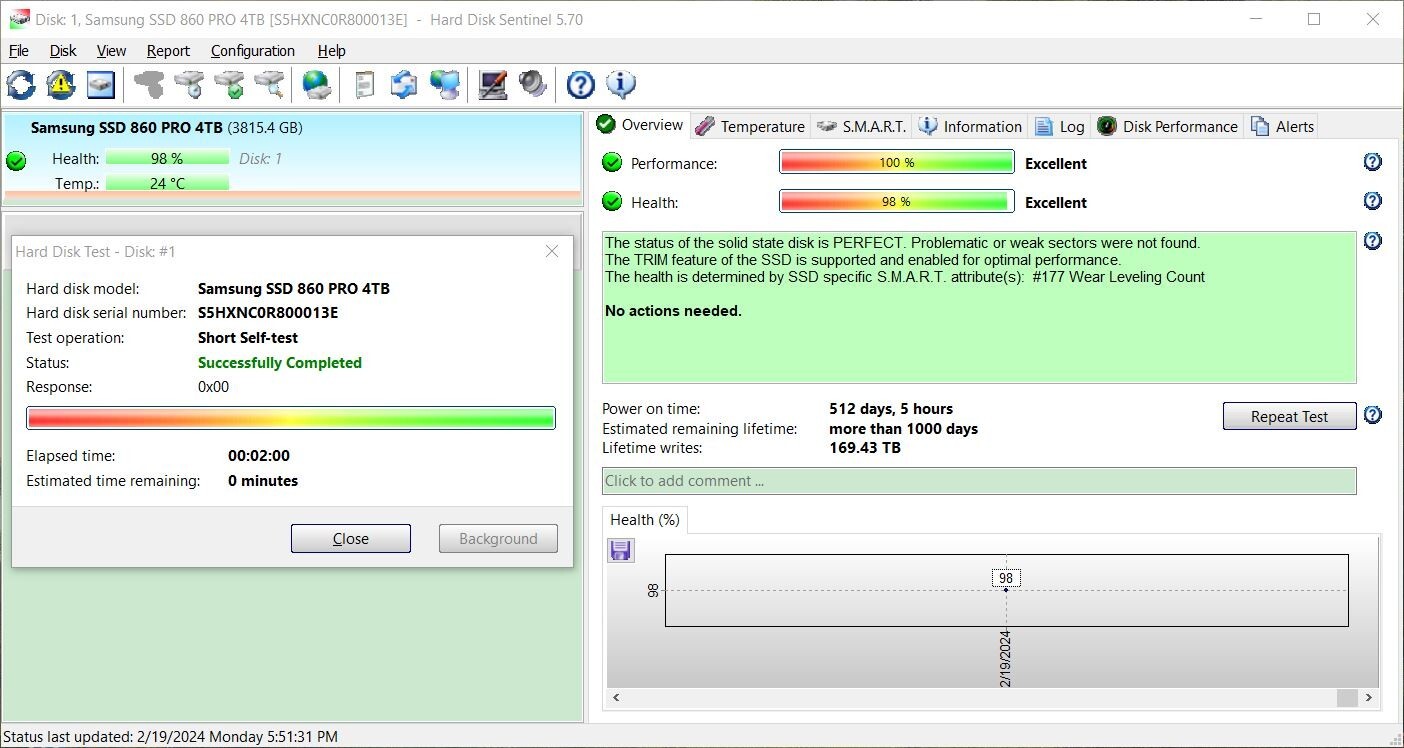Image resolution: width=1404 pixels, height=748 pixels.
Task: Click the serial number S5HXNC0R800013E in dialog
Action: 268,313
